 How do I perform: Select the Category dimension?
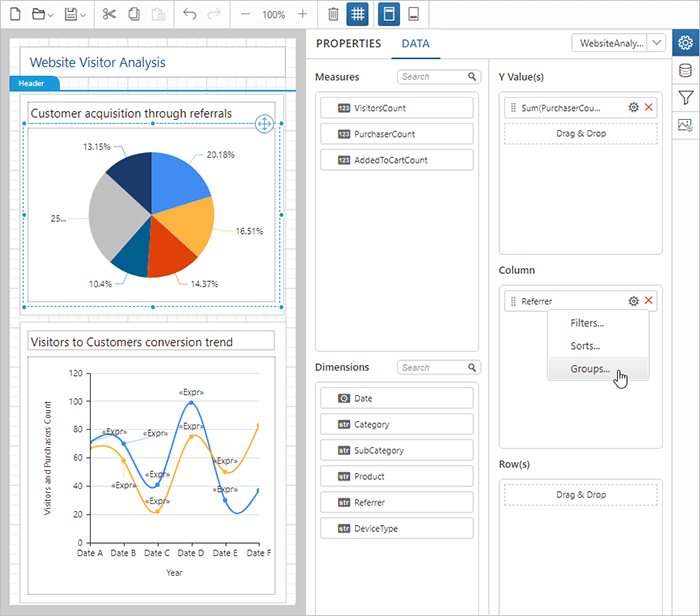click(396, 424)
